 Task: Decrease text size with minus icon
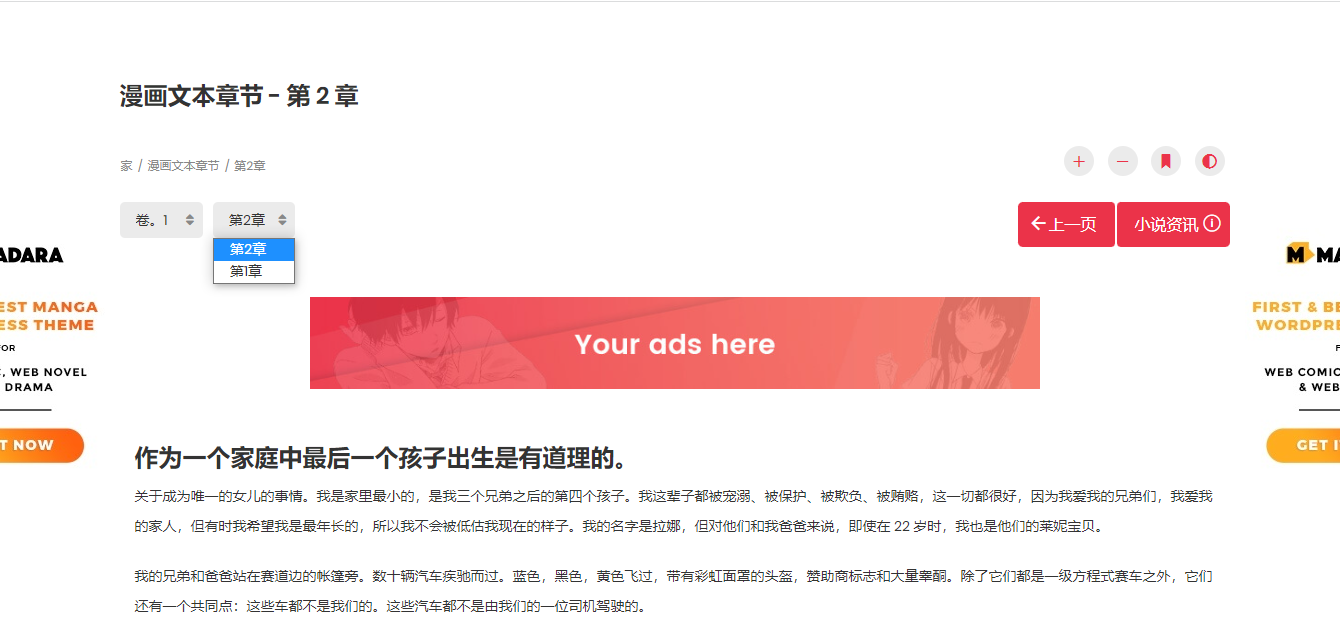tap(1123, 161)
